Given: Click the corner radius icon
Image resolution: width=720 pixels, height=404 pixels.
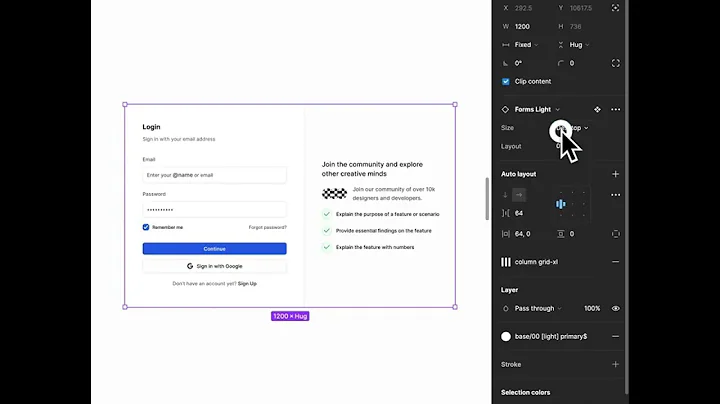Looking at the screenshot, I should tap(561, 63).
